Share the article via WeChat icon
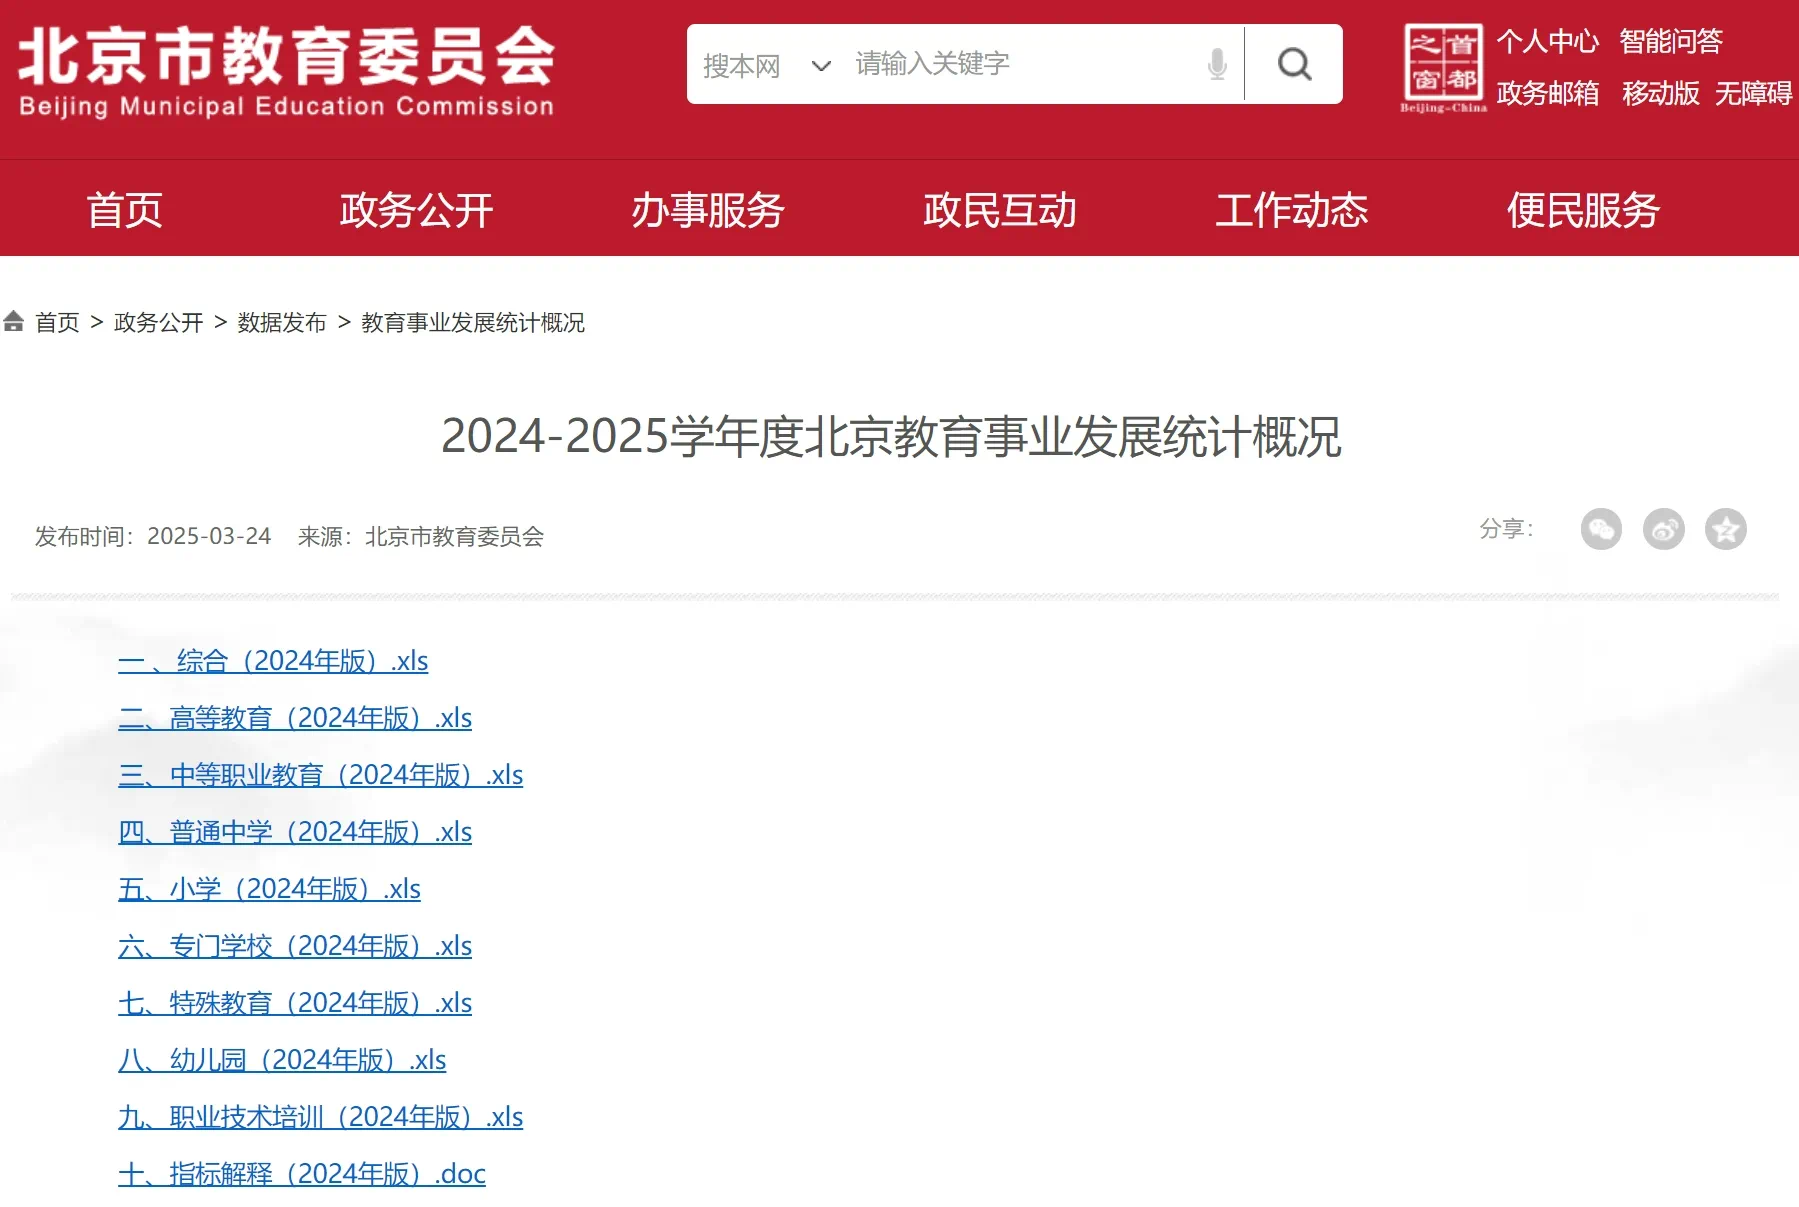Screen dimensions: 1799x1207 coord(1603,530)
